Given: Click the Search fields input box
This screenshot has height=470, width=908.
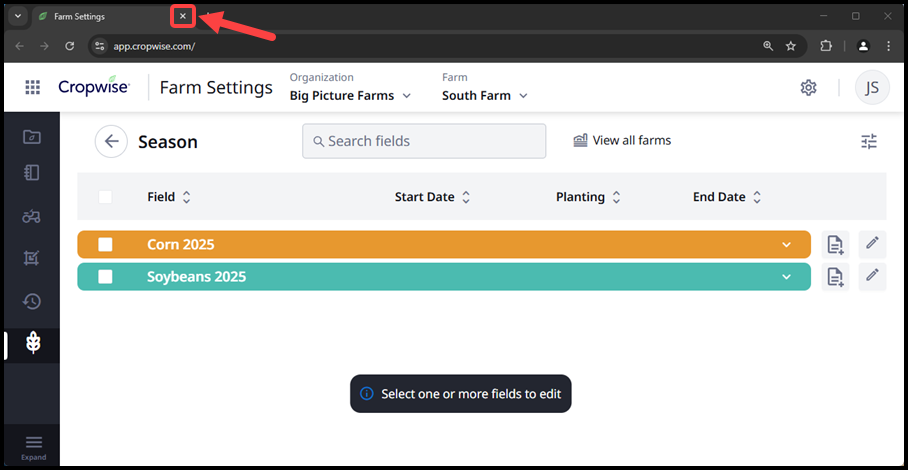Looking at the screenshot, I should (x=424, y=141).
